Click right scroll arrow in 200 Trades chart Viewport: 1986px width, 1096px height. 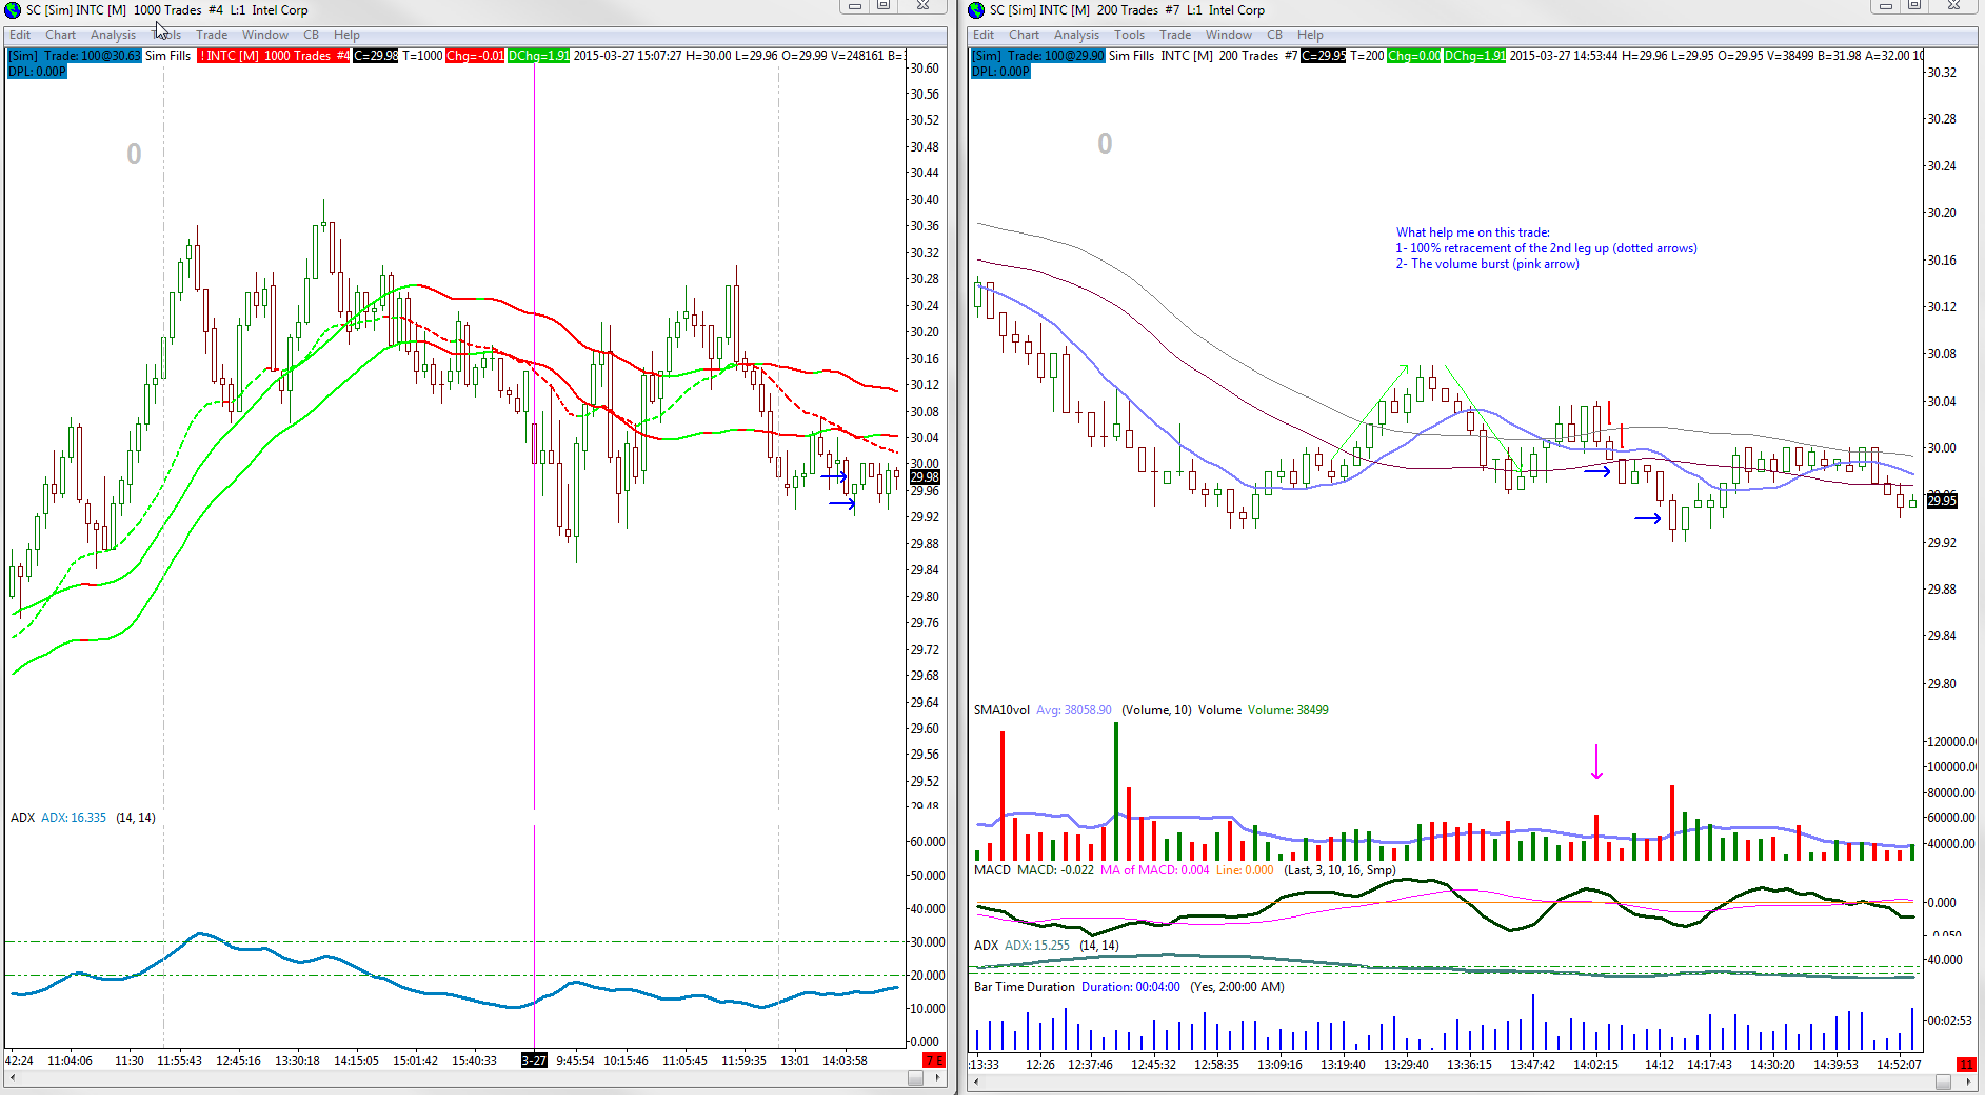[1968, 1082]
